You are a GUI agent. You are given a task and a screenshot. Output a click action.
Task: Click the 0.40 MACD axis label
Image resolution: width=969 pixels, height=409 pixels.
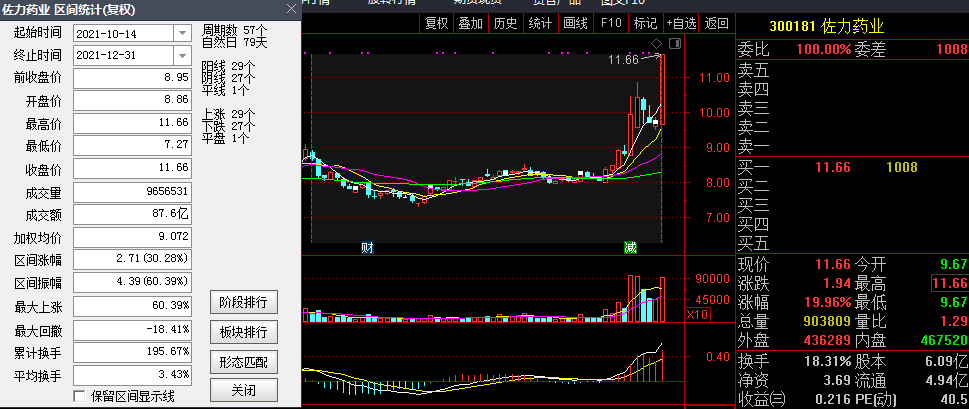717,356
